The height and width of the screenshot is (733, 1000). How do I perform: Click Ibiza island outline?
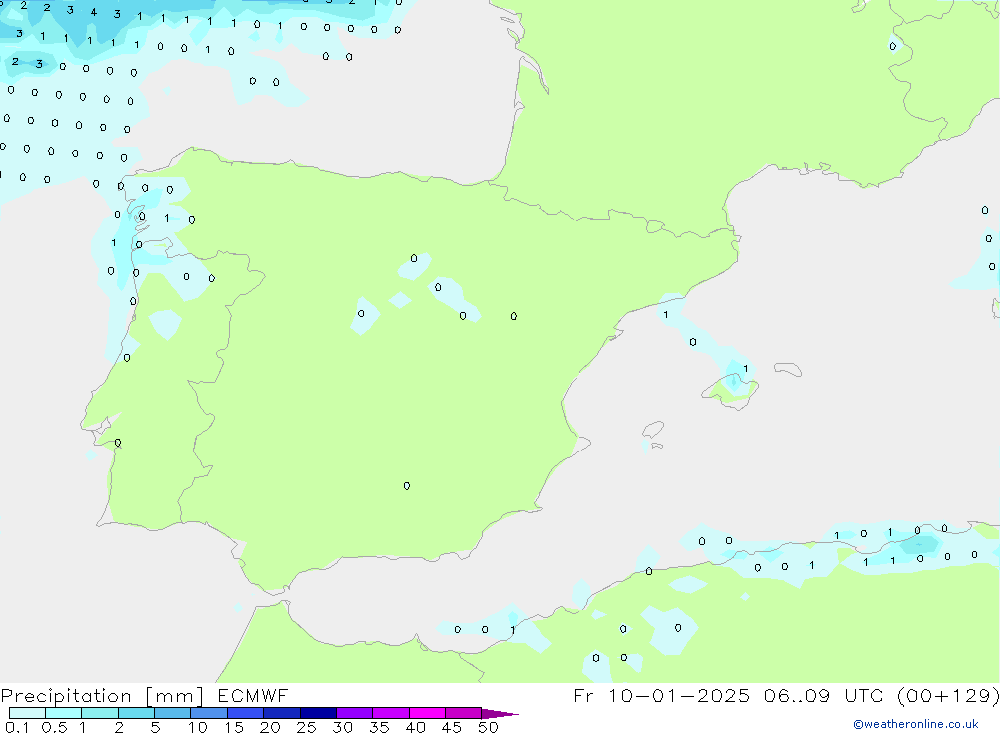tap(653, 430)
